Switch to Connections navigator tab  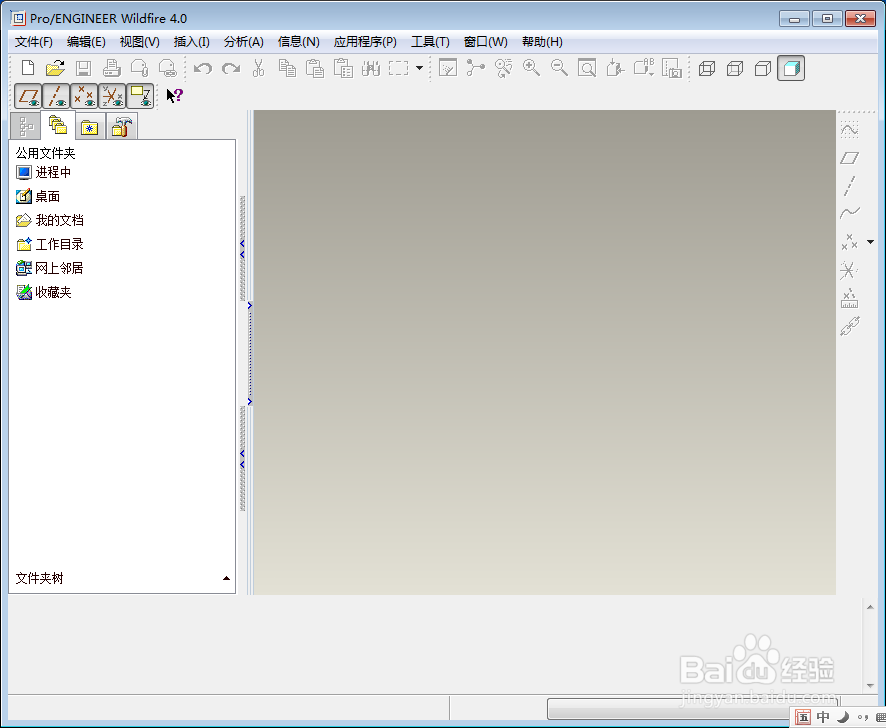click(121, 127)
